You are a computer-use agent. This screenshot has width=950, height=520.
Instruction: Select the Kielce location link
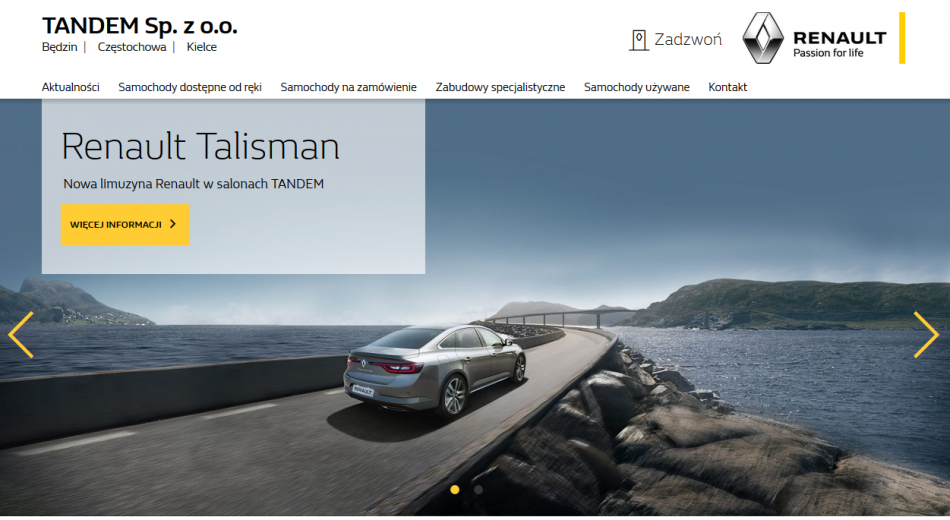[x=202, y=47]
